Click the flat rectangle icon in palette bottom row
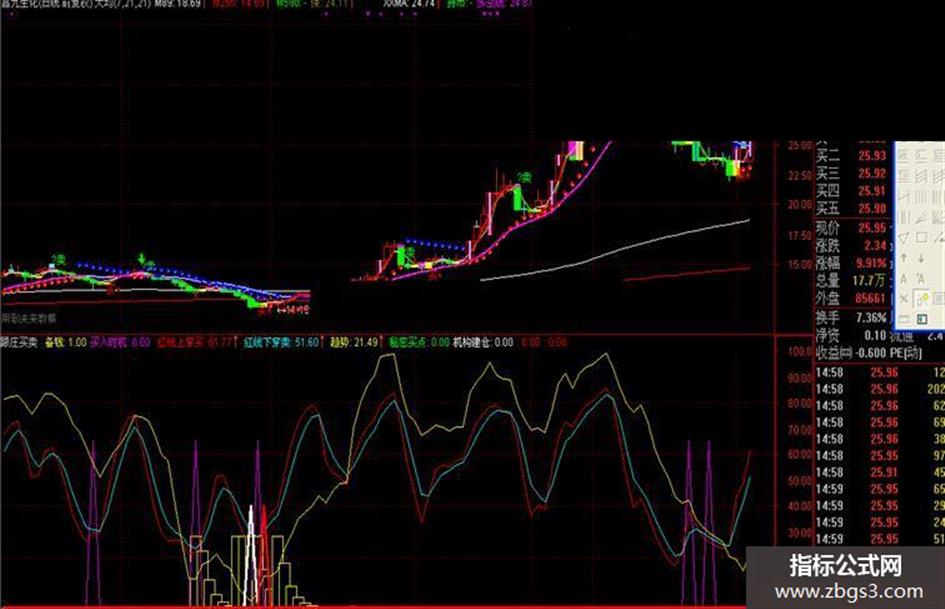The image size is (945, 609). [903, 319]
